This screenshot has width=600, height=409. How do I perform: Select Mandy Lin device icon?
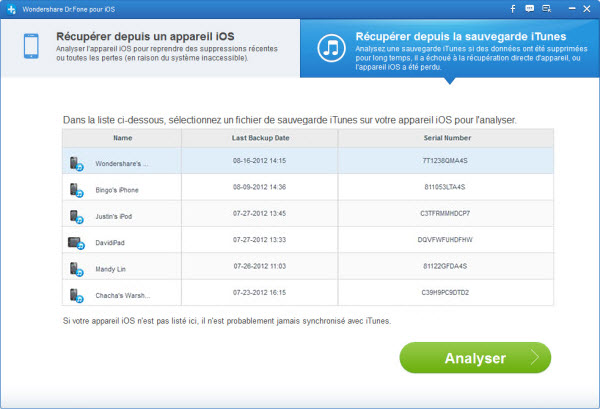click(x=76, y=269)
